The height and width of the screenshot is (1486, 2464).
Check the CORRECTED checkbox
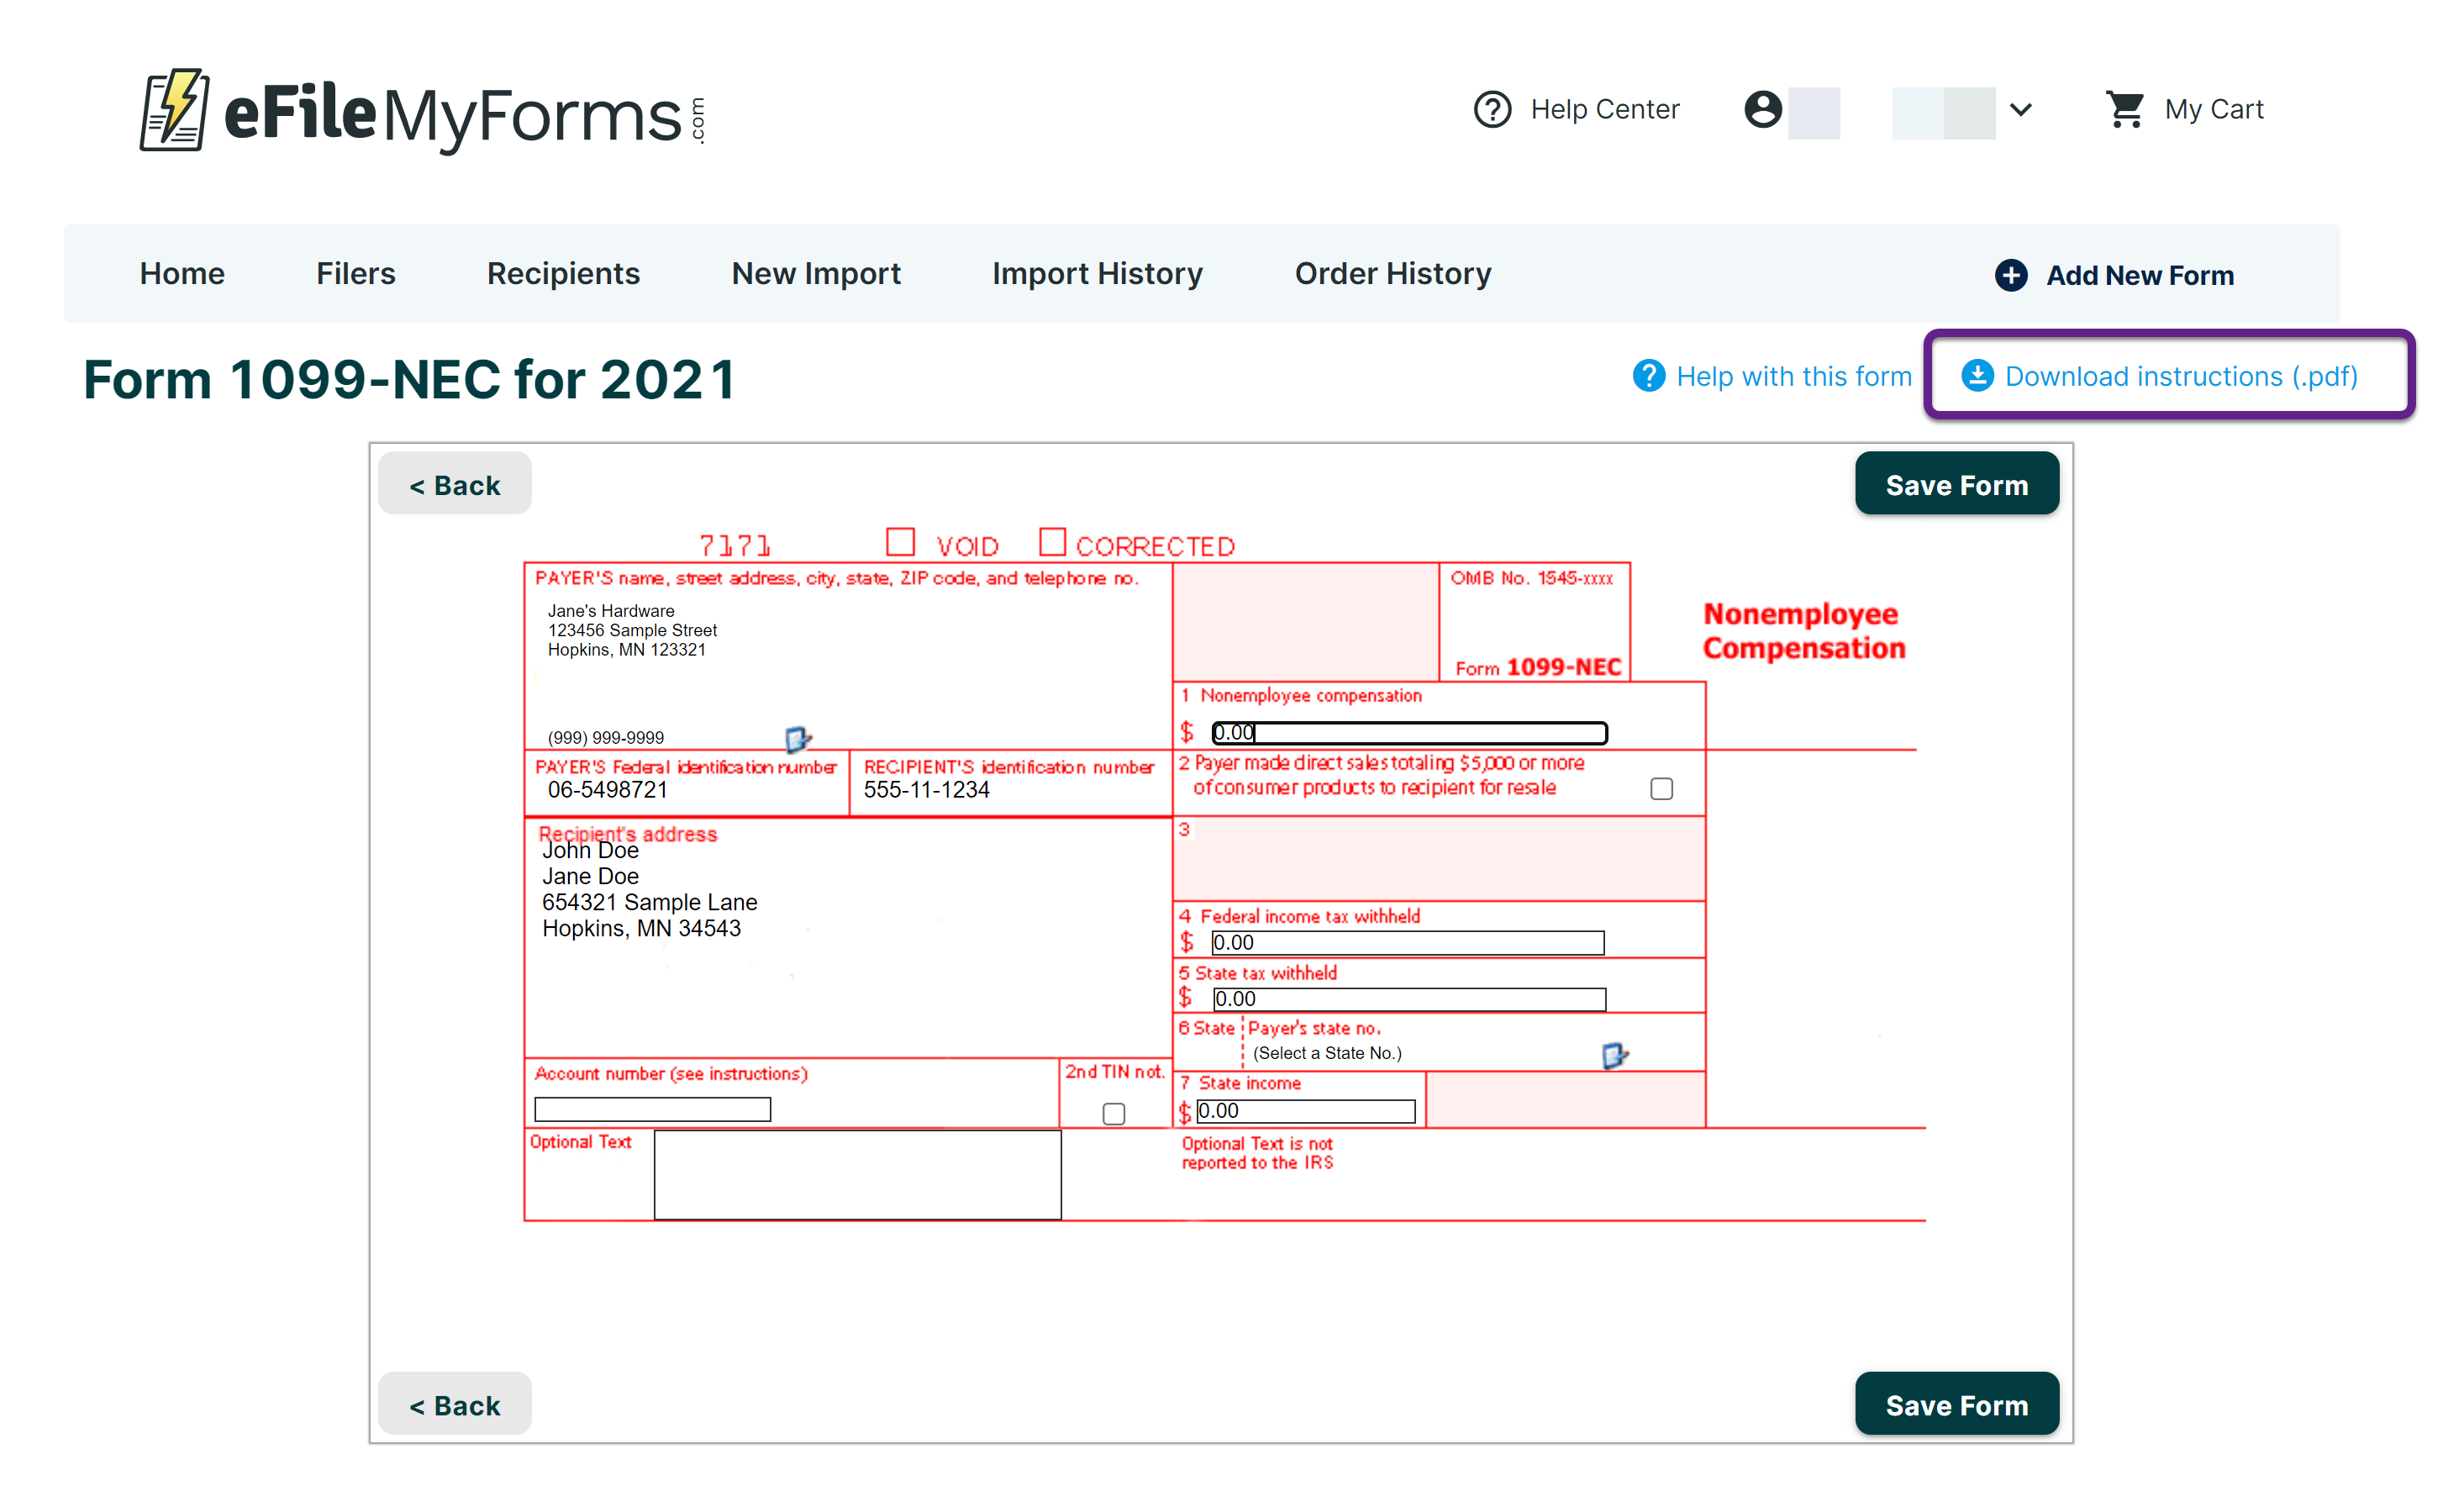click(1052, 542)
